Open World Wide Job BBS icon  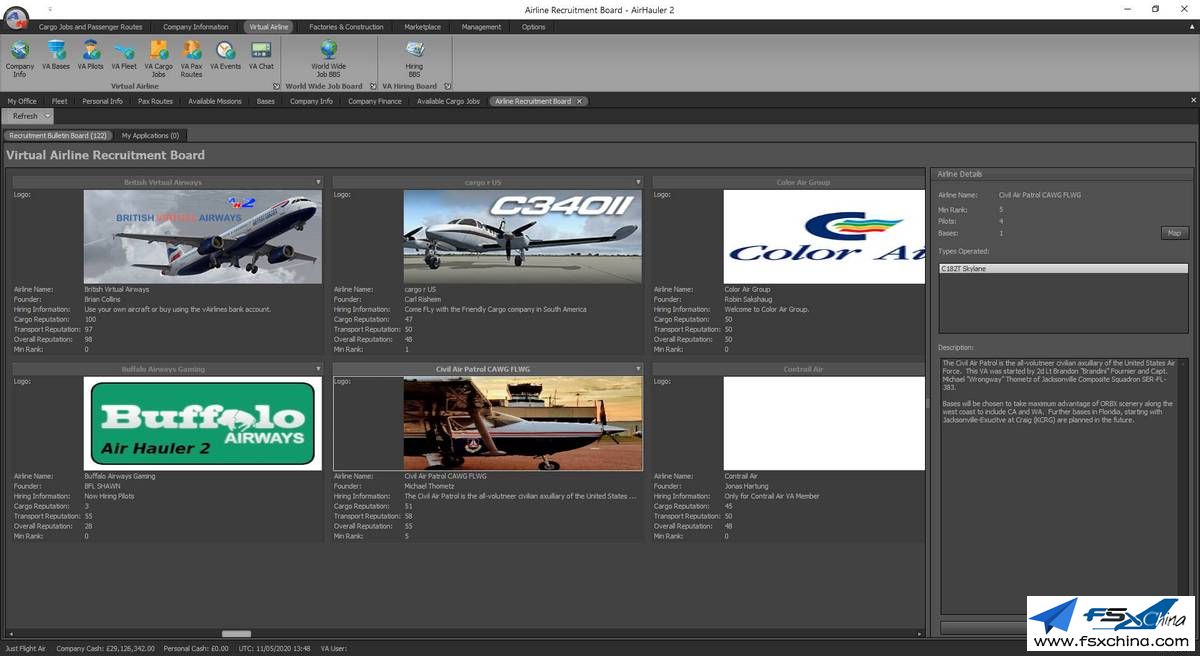tap(328, 59)
